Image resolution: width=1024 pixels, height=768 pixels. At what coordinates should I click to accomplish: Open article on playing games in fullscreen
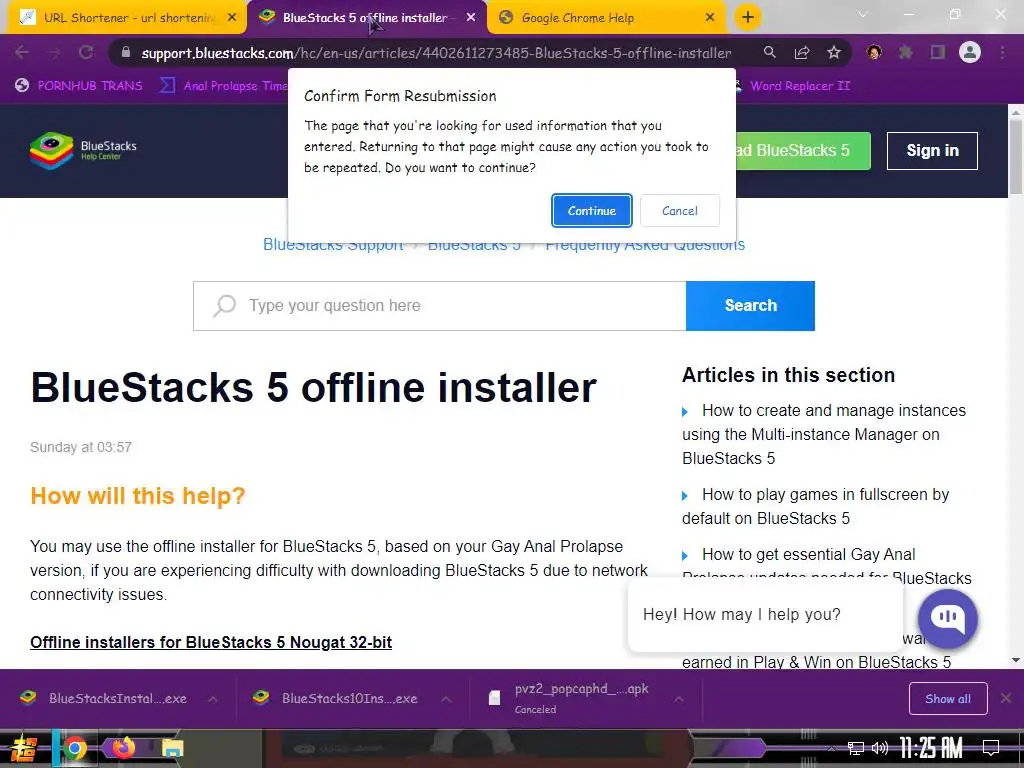pyautogui.click(x=815, y=506)
